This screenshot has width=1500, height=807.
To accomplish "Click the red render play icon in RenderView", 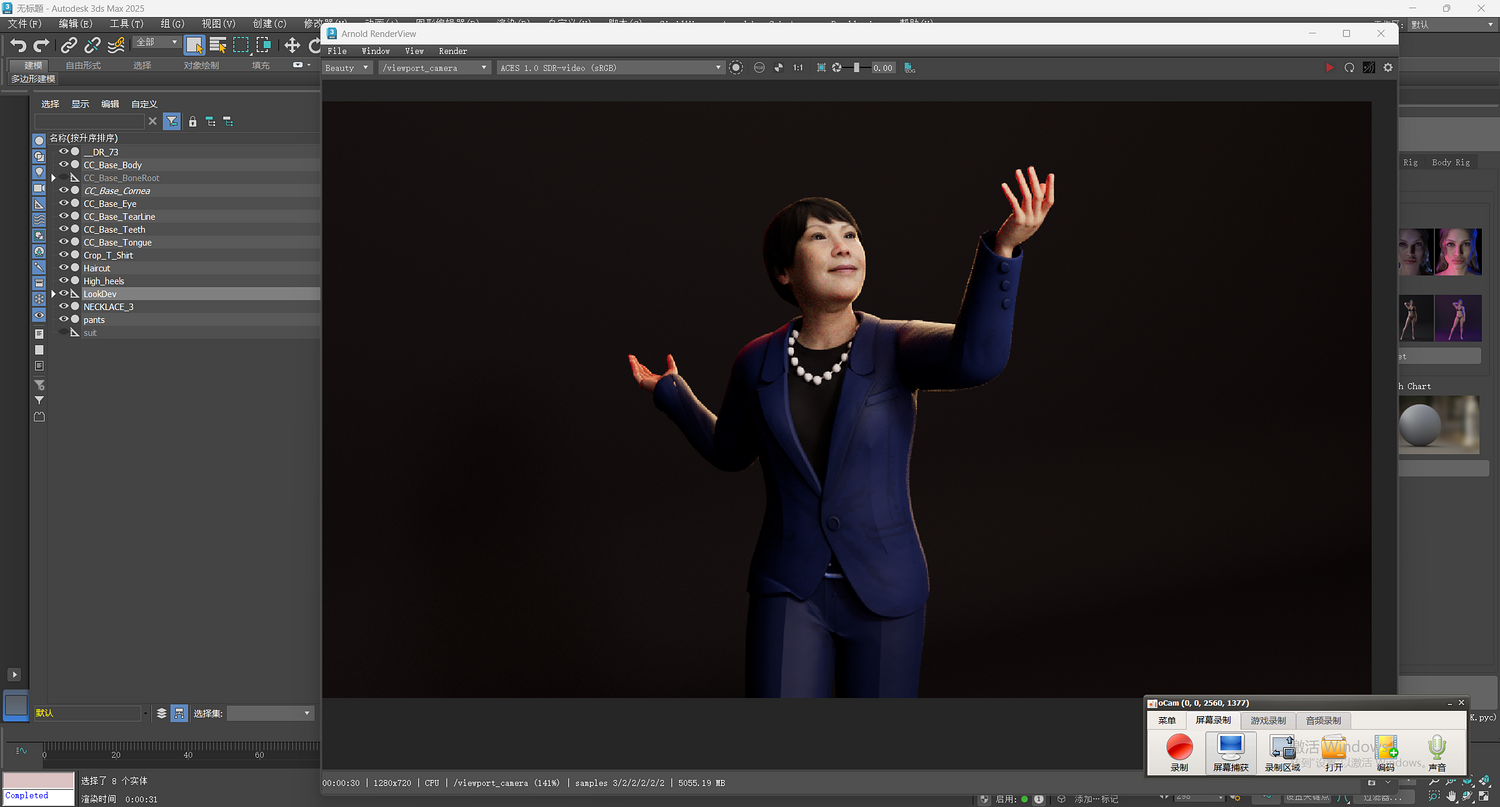I will click(1329, 68).
